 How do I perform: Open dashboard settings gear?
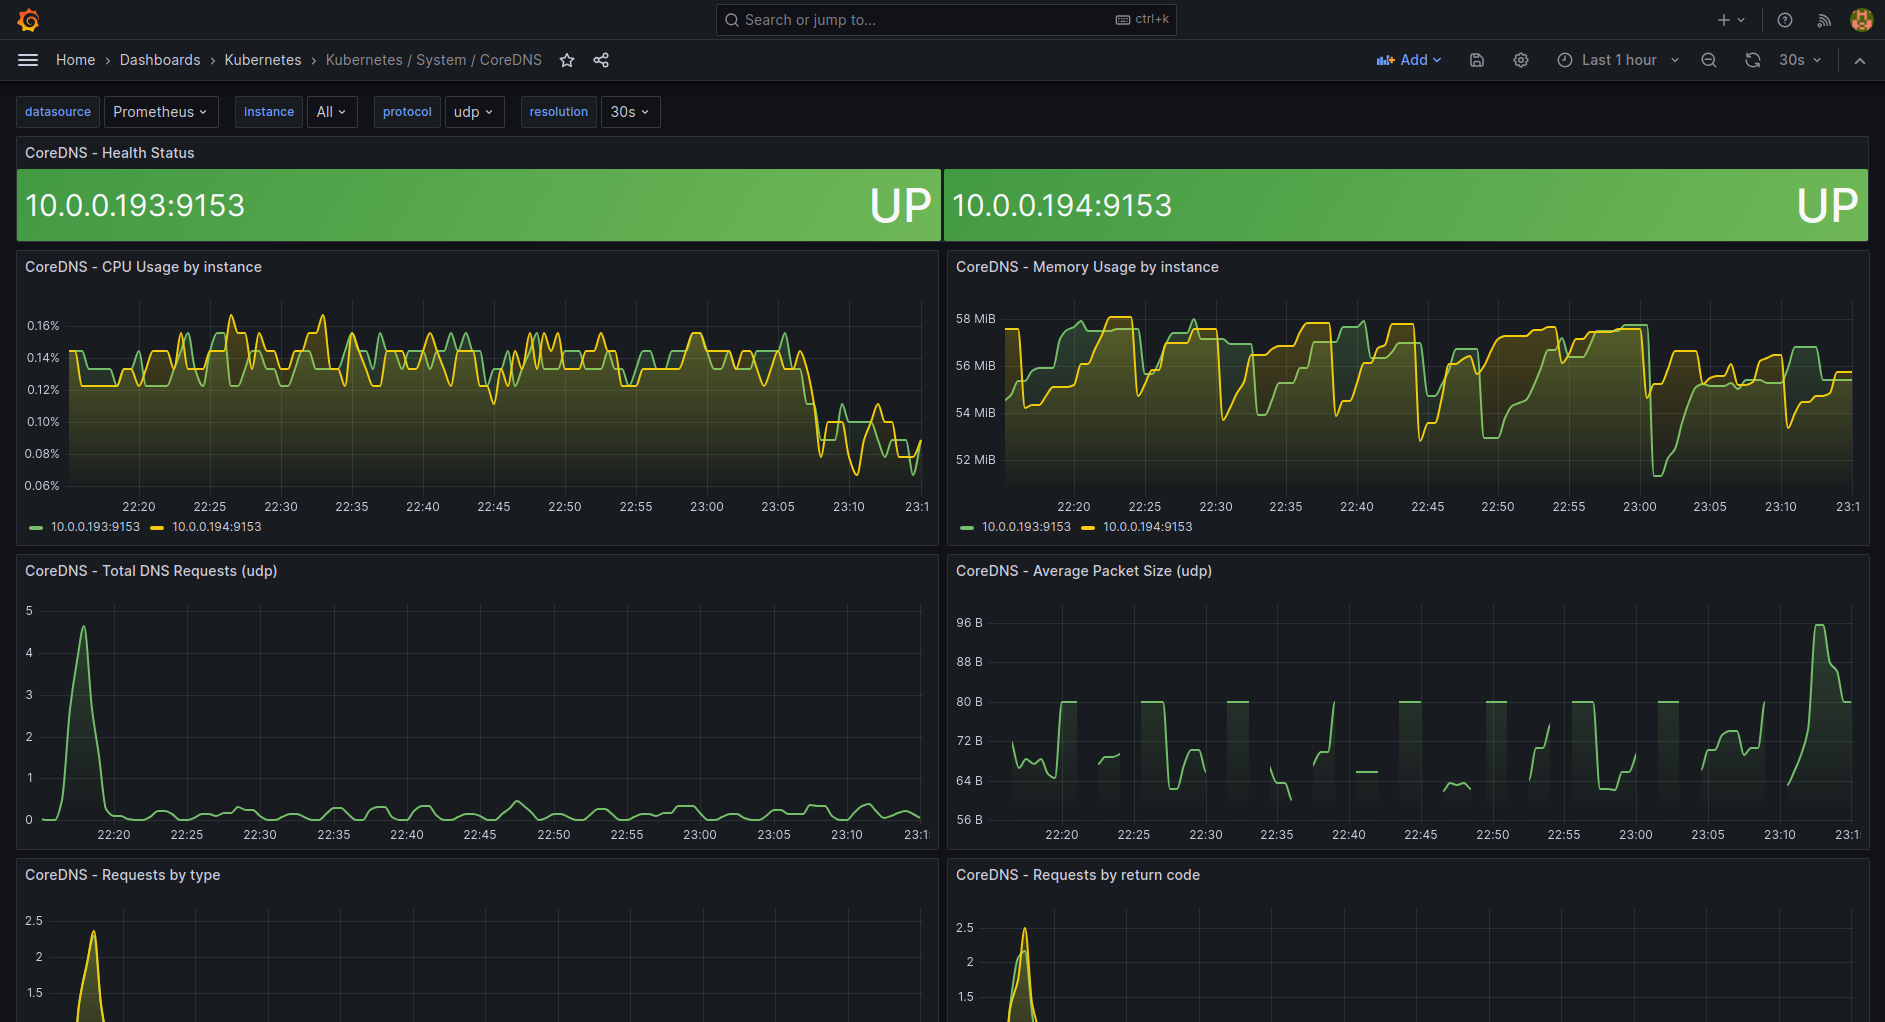(x=1521, y=60)
